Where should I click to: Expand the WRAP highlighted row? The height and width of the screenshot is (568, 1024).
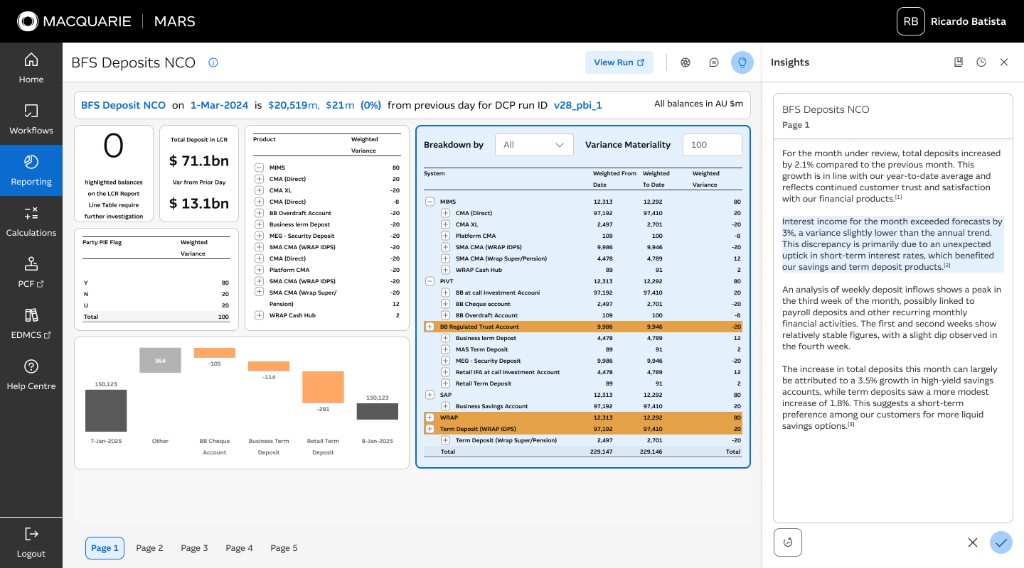[x=430, y=418]
